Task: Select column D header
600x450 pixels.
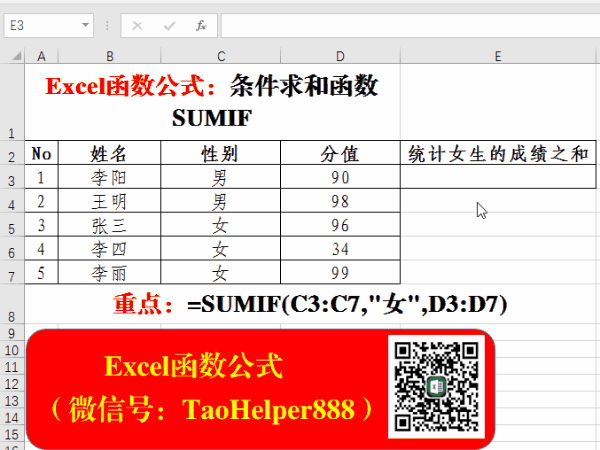Action: pyautogui.click(x=340, y=56)
